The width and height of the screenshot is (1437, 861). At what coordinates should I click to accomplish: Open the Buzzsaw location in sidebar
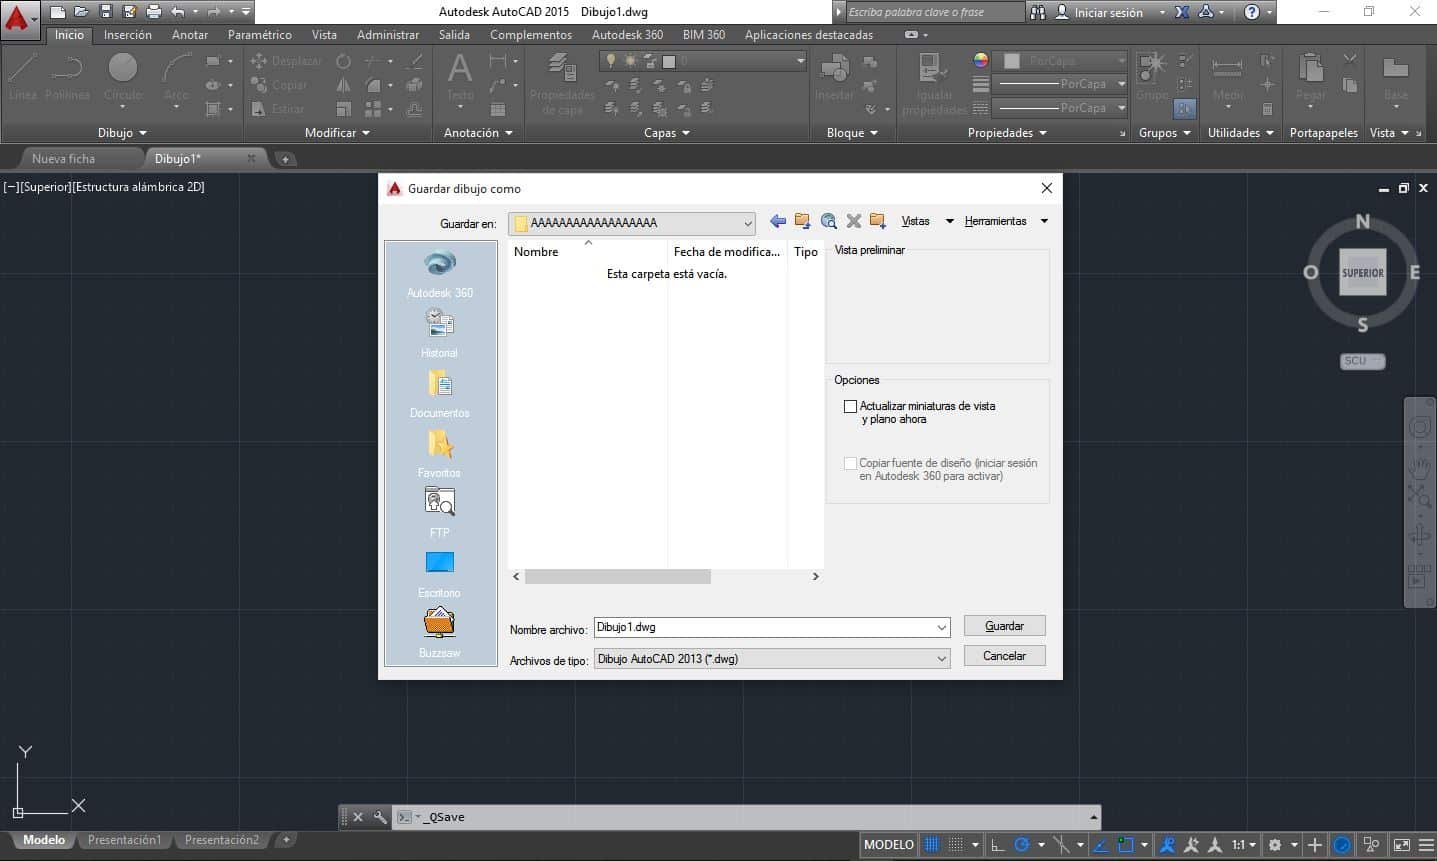point(440,633)
